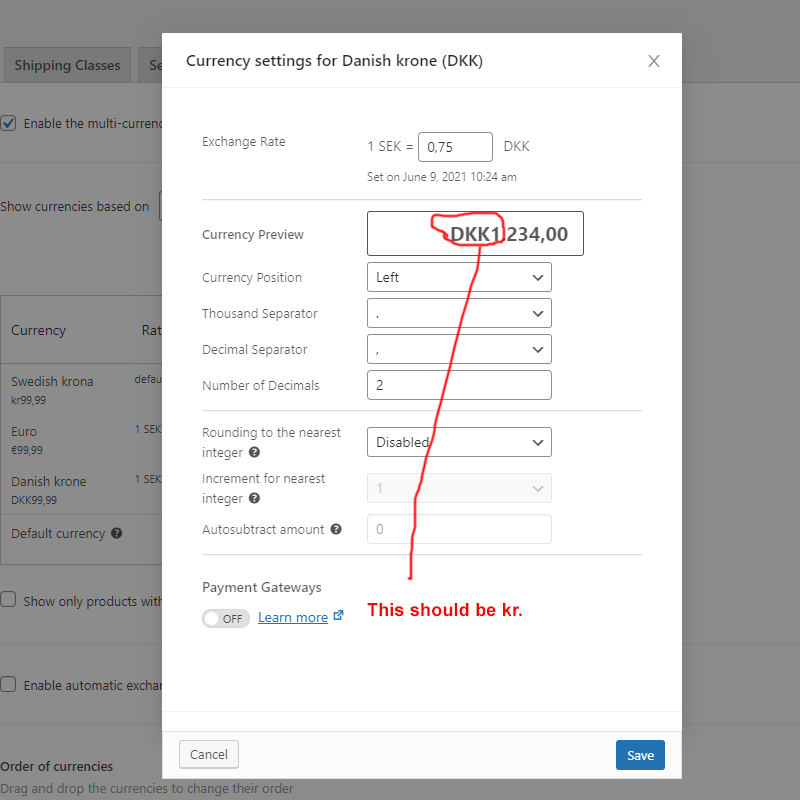Click help icon next to Autosubtract amount
The image size is (800, 800).
(336, 529)
